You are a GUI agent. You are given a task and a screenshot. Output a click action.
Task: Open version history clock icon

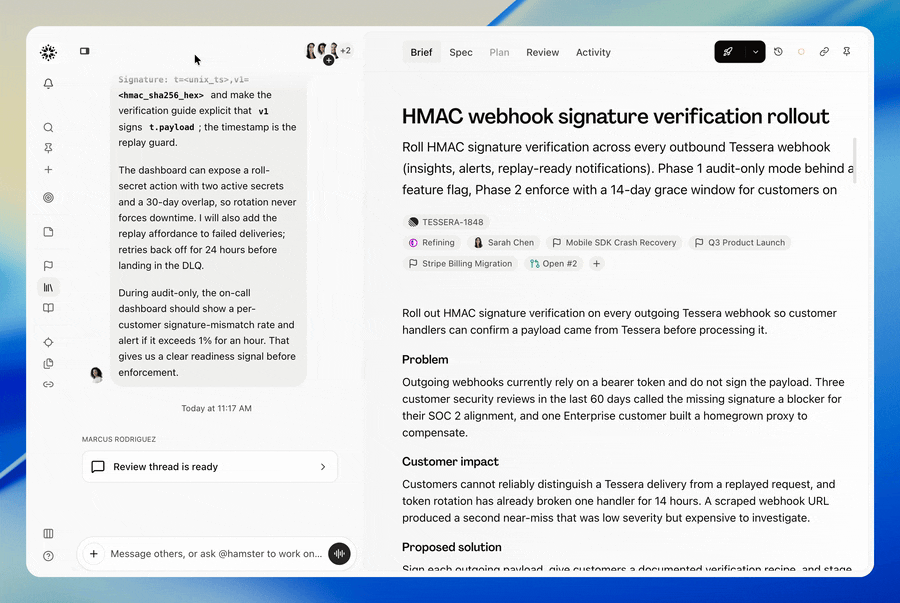[778, 52]
